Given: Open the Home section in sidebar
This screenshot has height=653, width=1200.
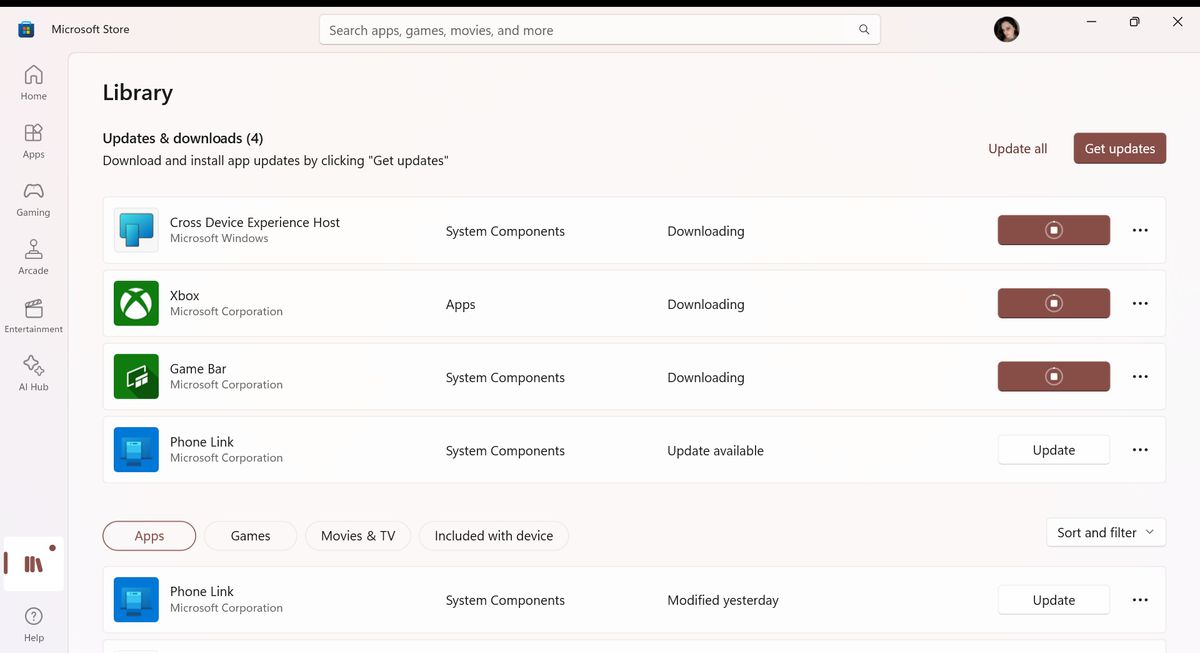Looking at the screenshot, I should [33, 83].
